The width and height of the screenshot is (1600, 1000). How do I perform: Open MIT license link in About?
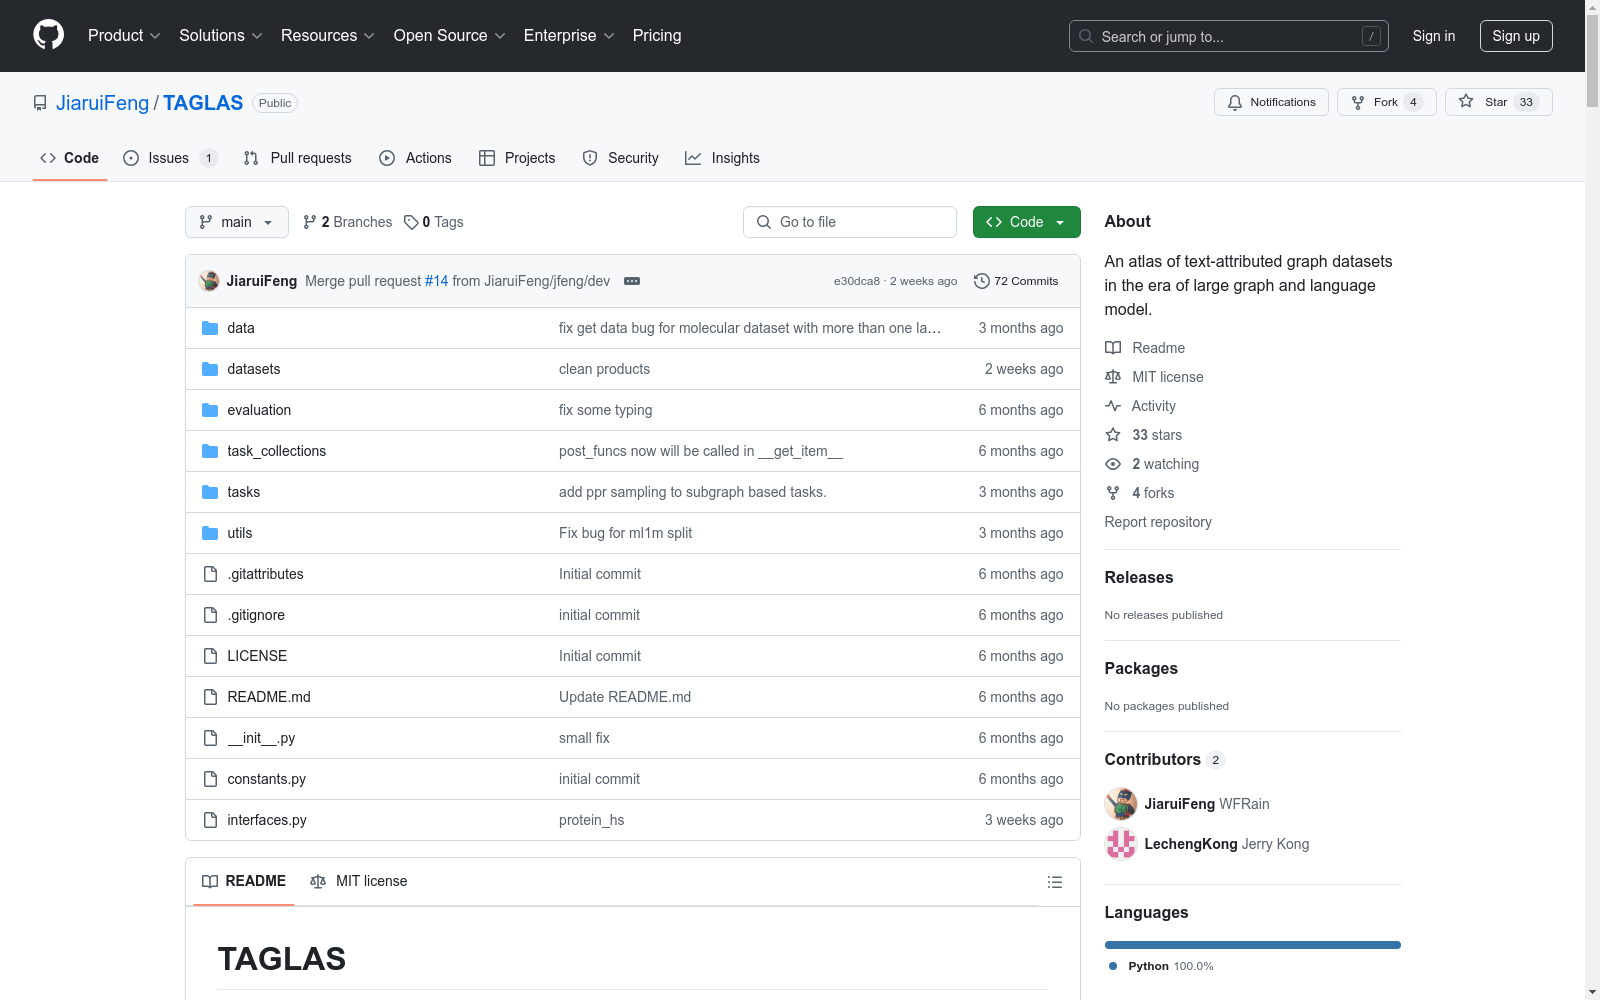[1154, 377]
